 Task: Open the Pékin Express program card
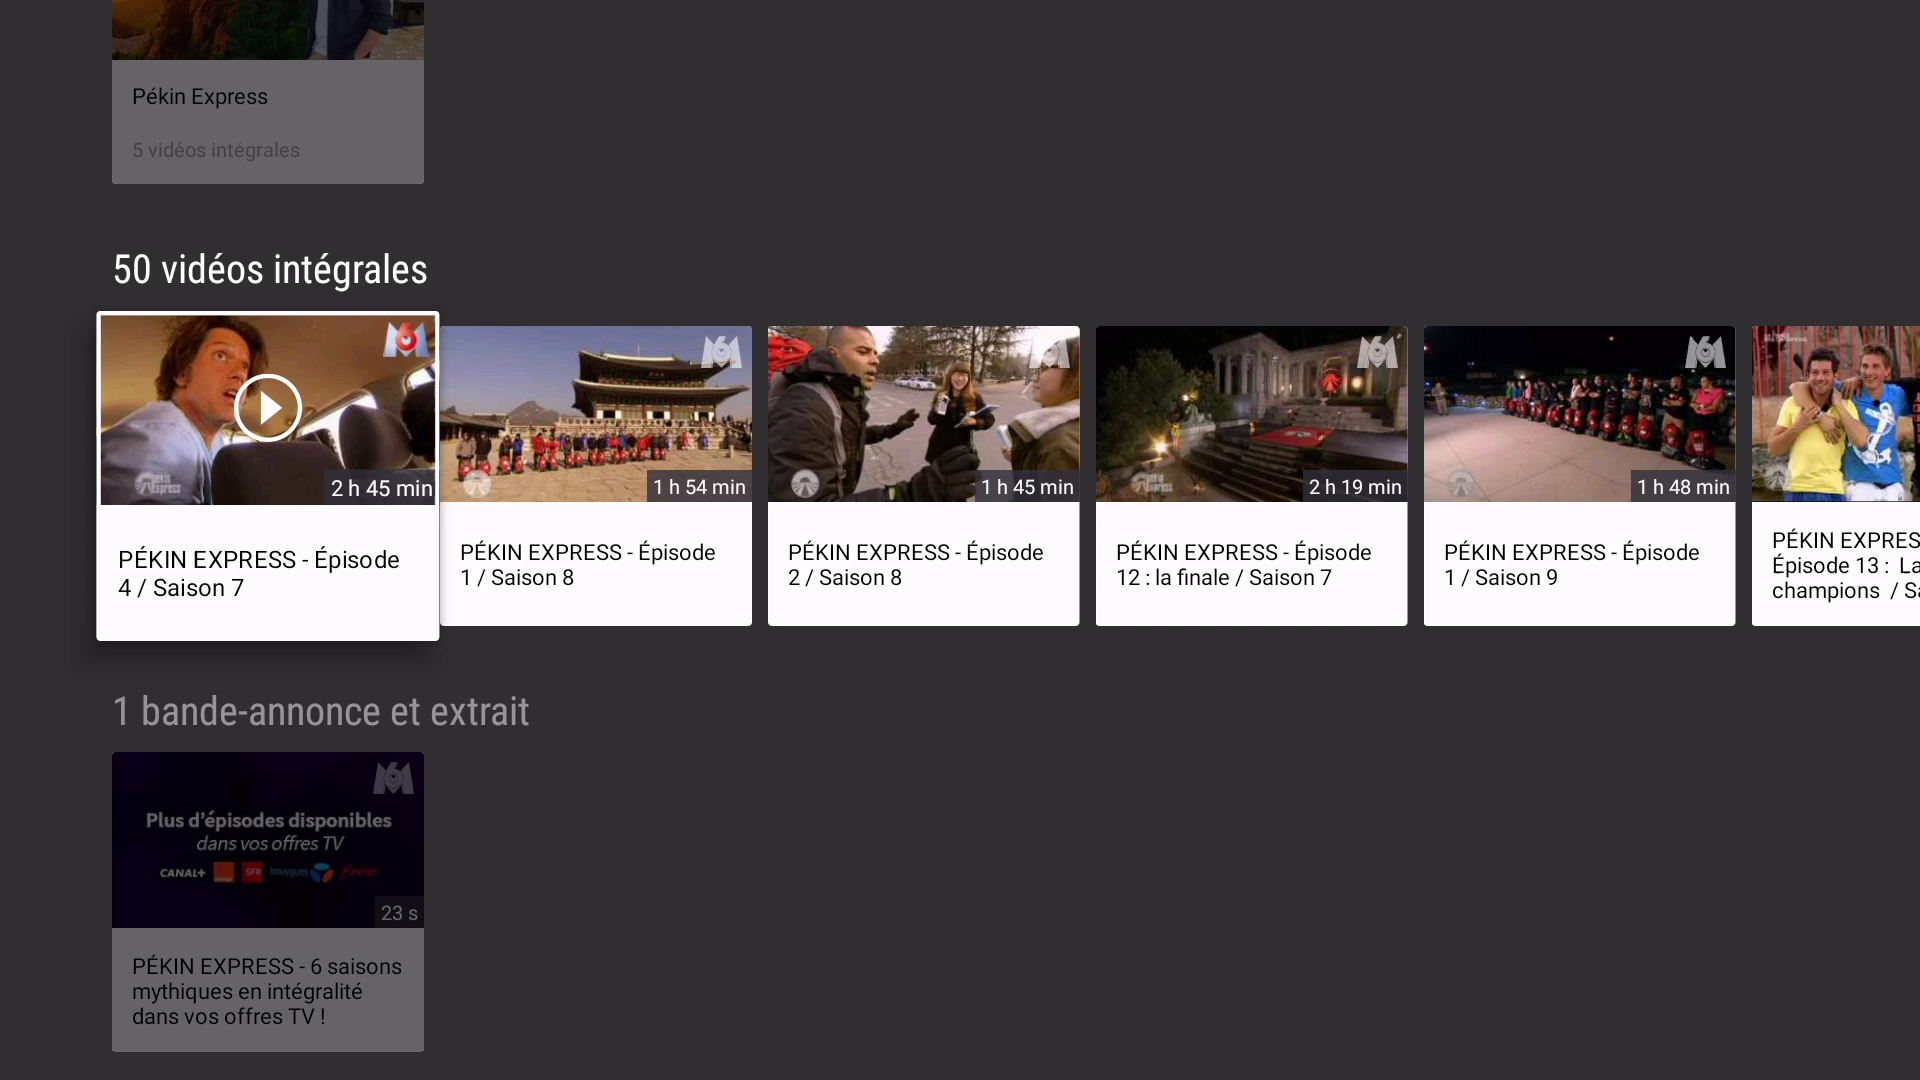point(268,92)
